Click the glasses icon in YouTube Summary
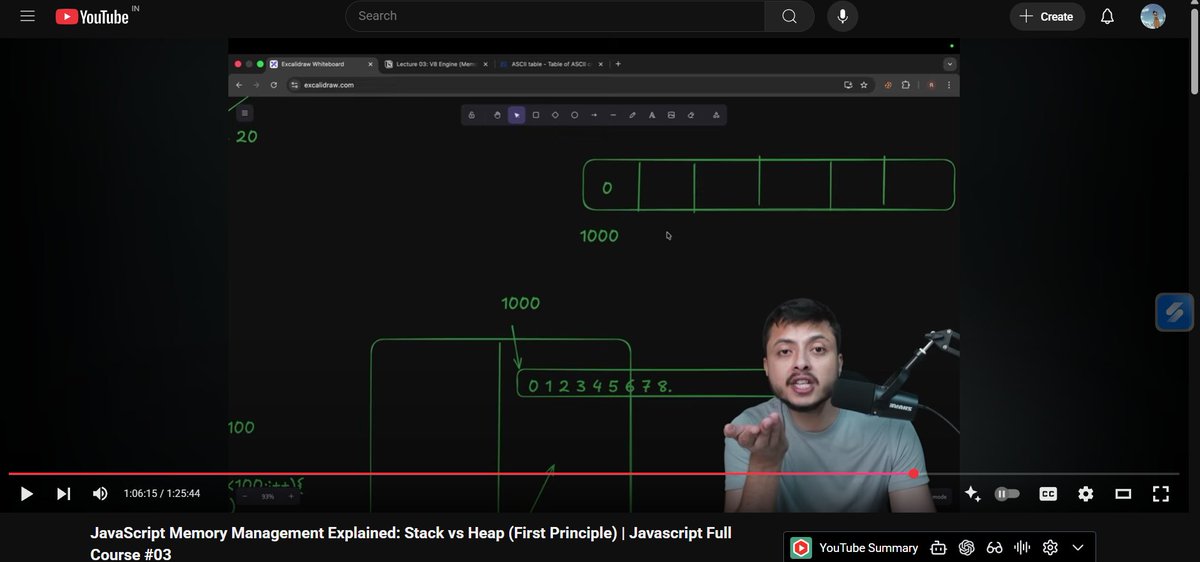The width and height of the screenshot is (1200, 562). [994, 548]
